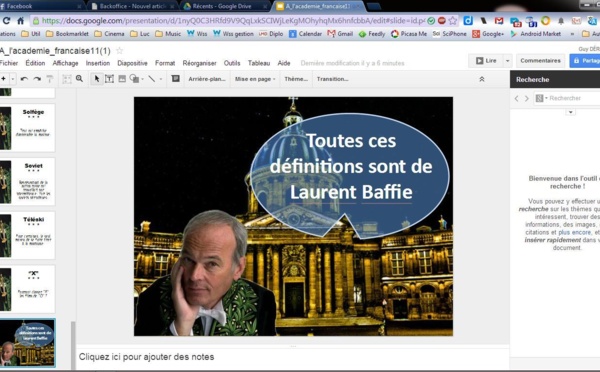Click the Transition... button

[x=332, y=79]
